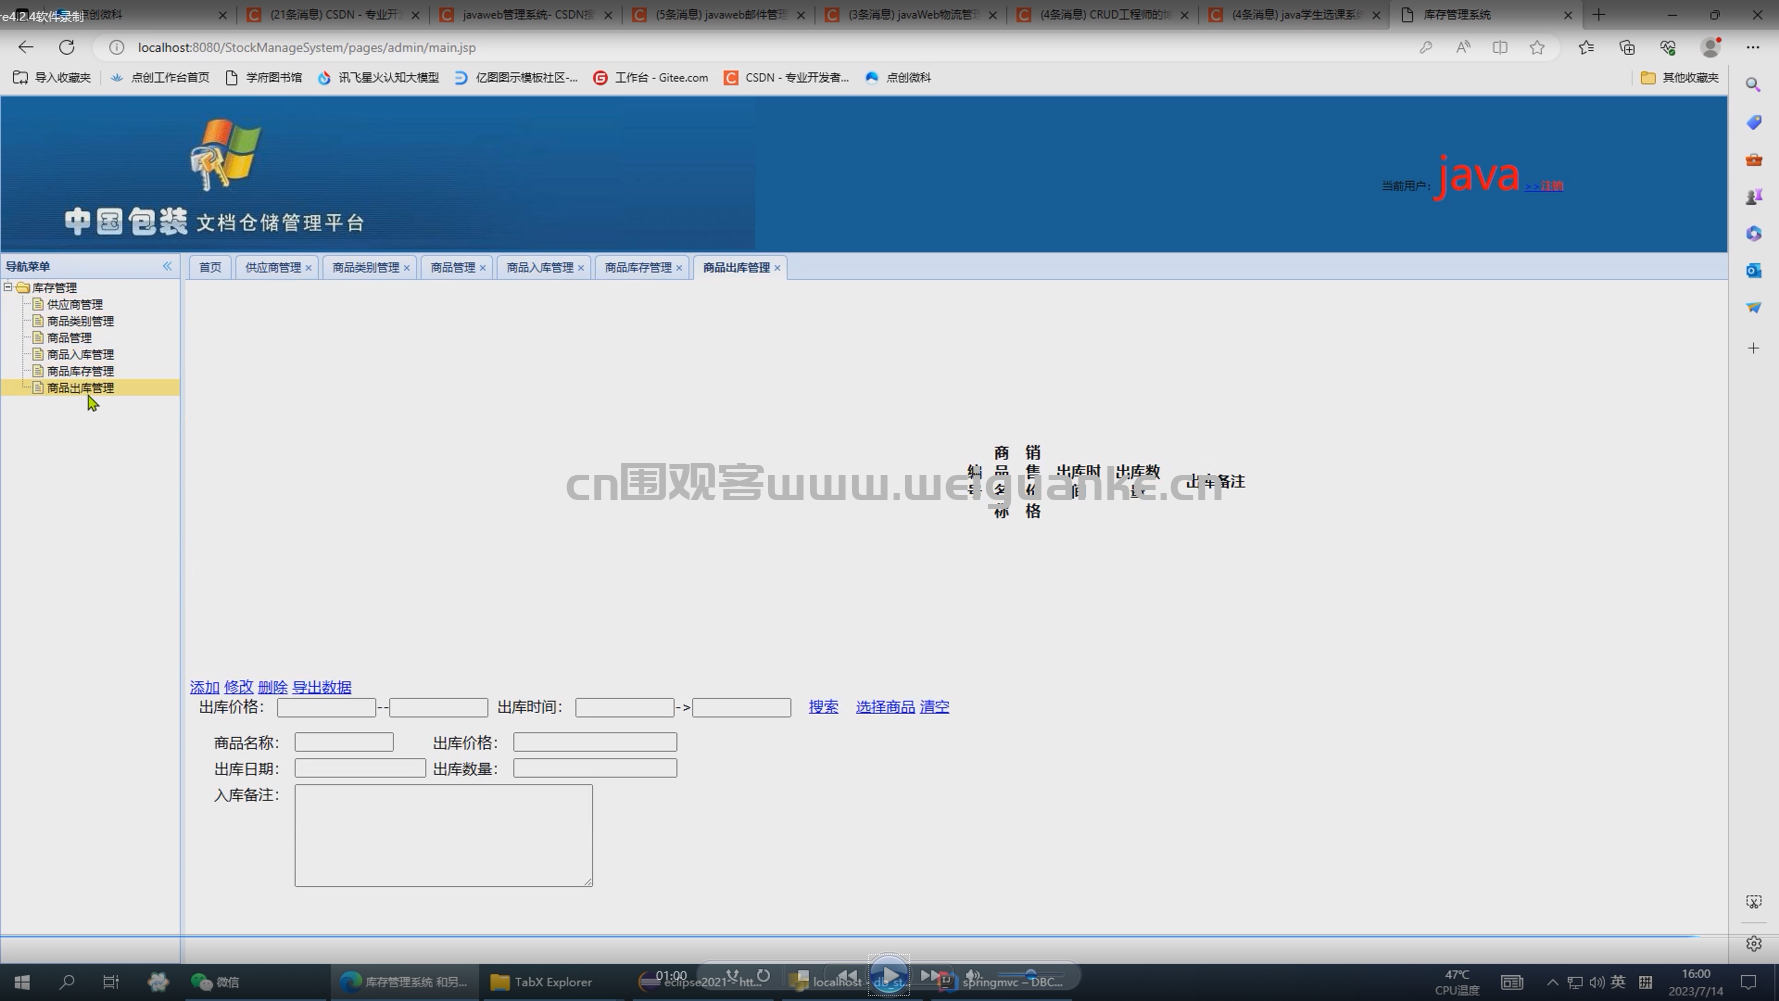1779x1001 pixels.
Task: Click the 导出数据 link
Action: [x=321, y=687]
